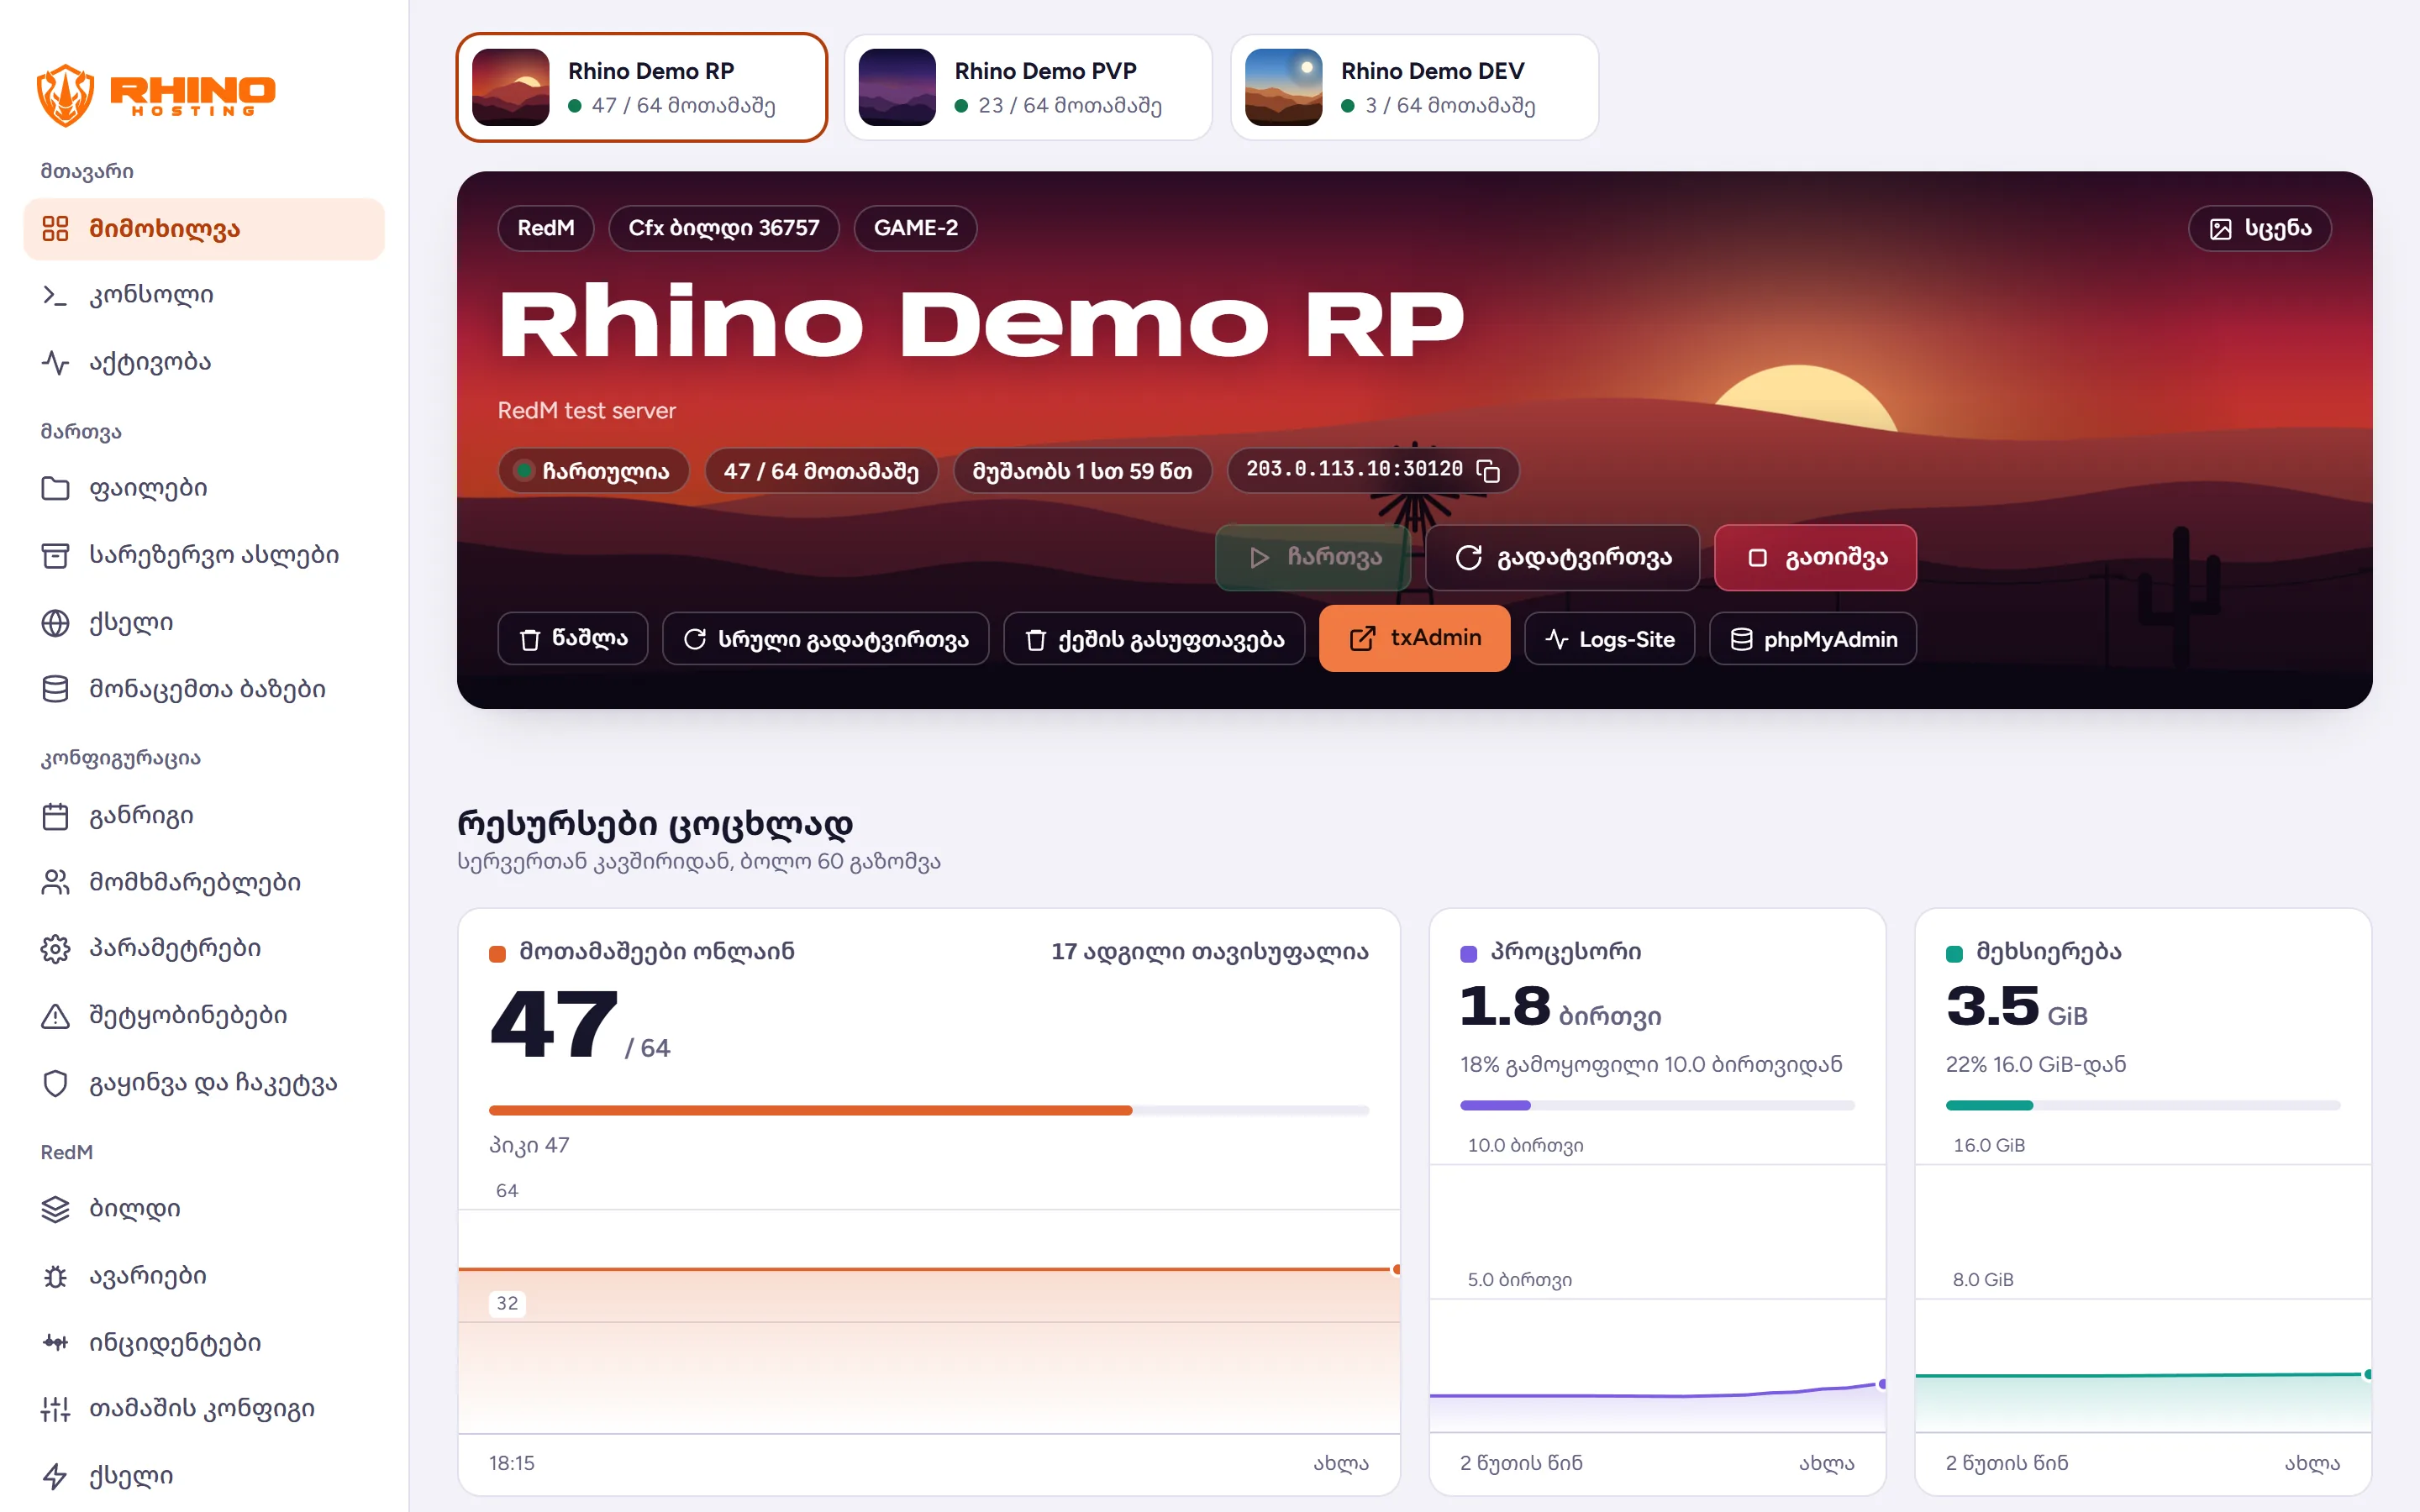Open აქტივობა activity page
Screen dimensions: 2420x1512
click(204, 362)
